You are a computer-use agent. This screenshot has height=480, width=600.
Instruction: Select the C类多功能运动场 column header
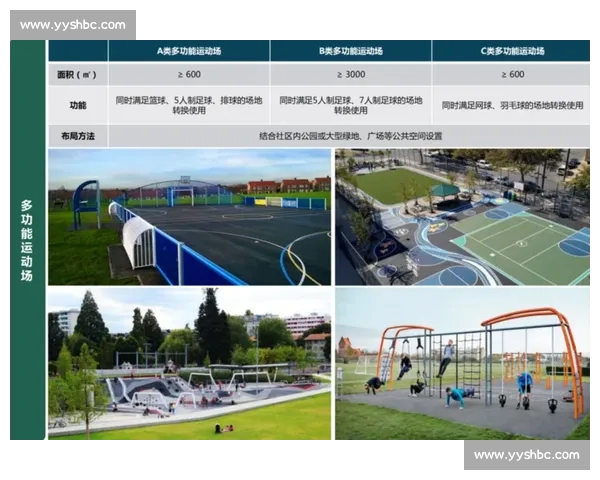tap(510, 51)
